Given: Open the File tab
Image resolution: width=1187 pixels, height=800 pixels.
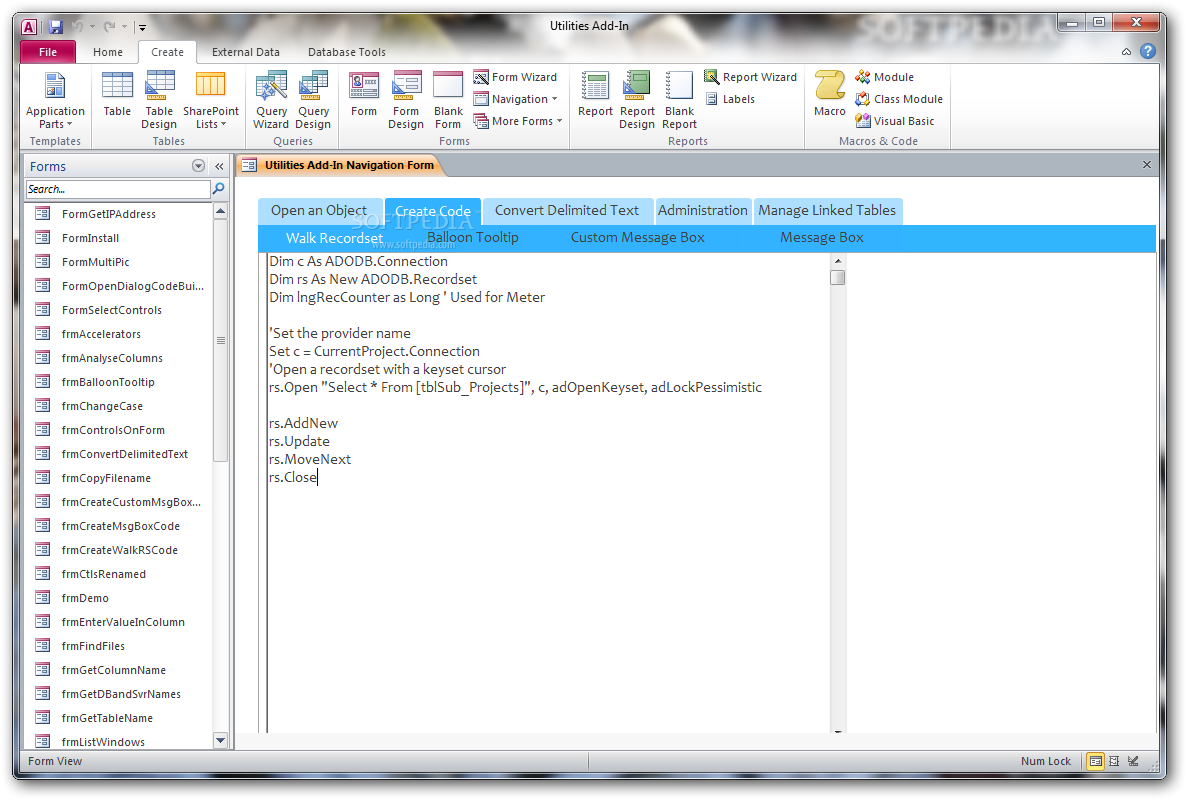Looking at the screenshot, I should (48, 51).
